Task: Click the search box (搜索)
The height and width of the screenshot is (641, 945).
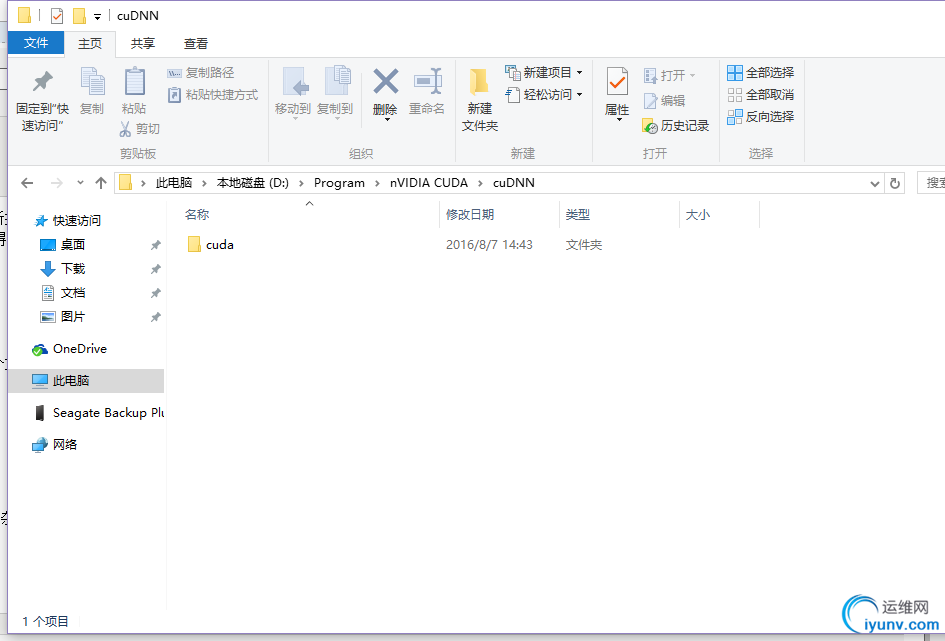Action: [x=931, y=183]
